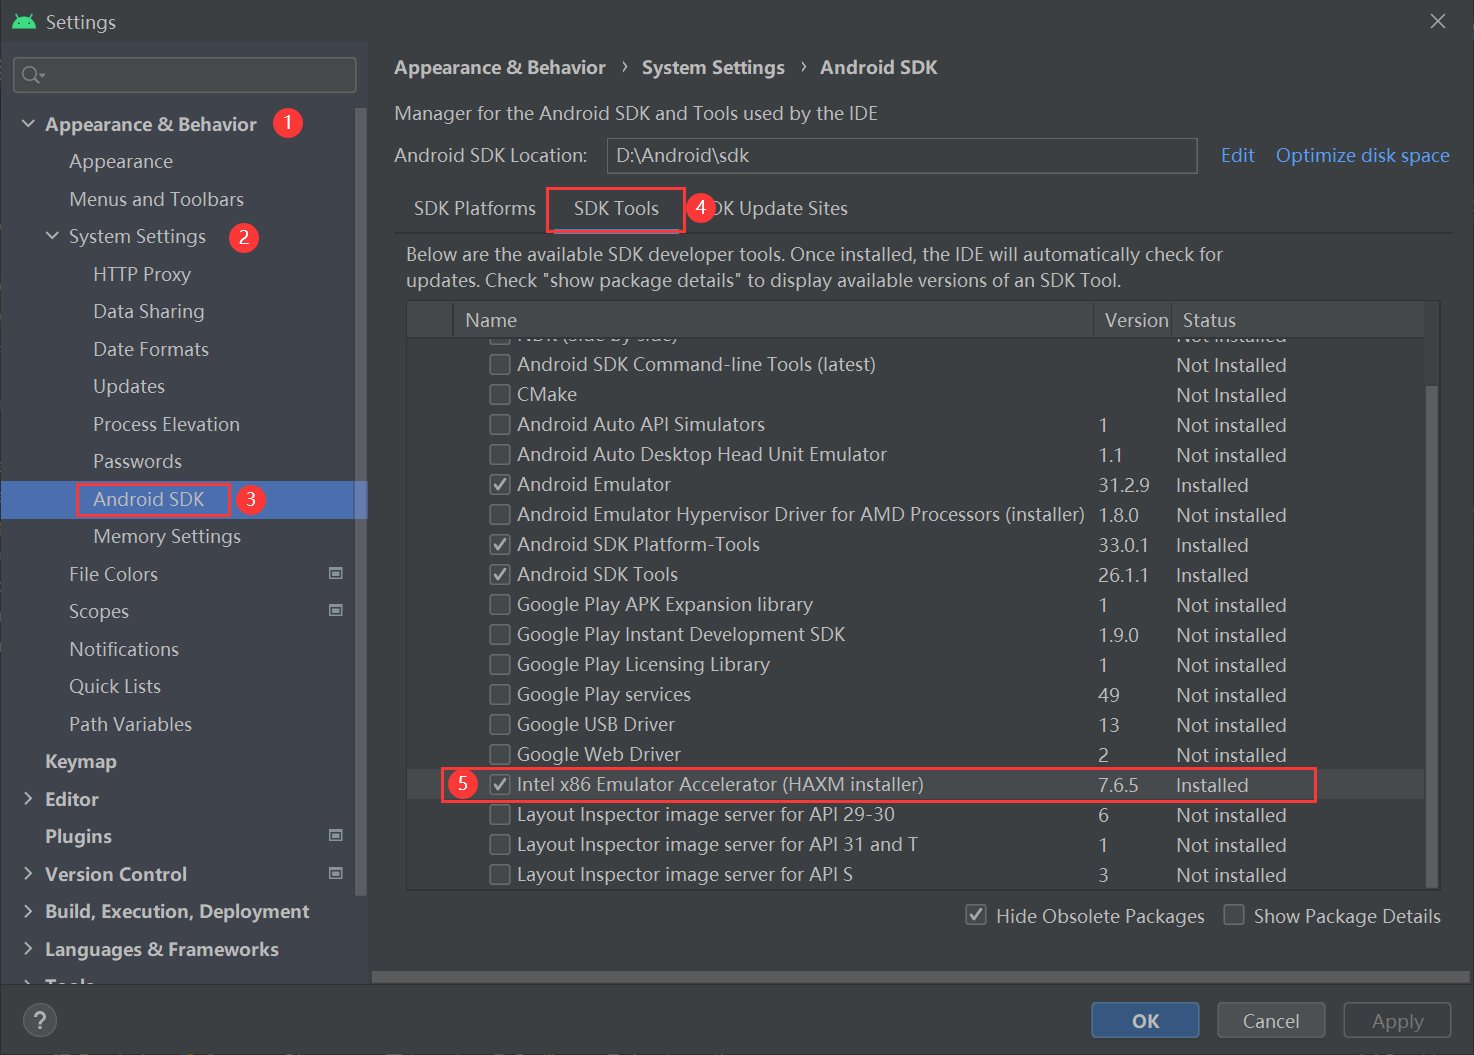
Task: Select HTTP Proxy settings
Action: click(142, 274)
